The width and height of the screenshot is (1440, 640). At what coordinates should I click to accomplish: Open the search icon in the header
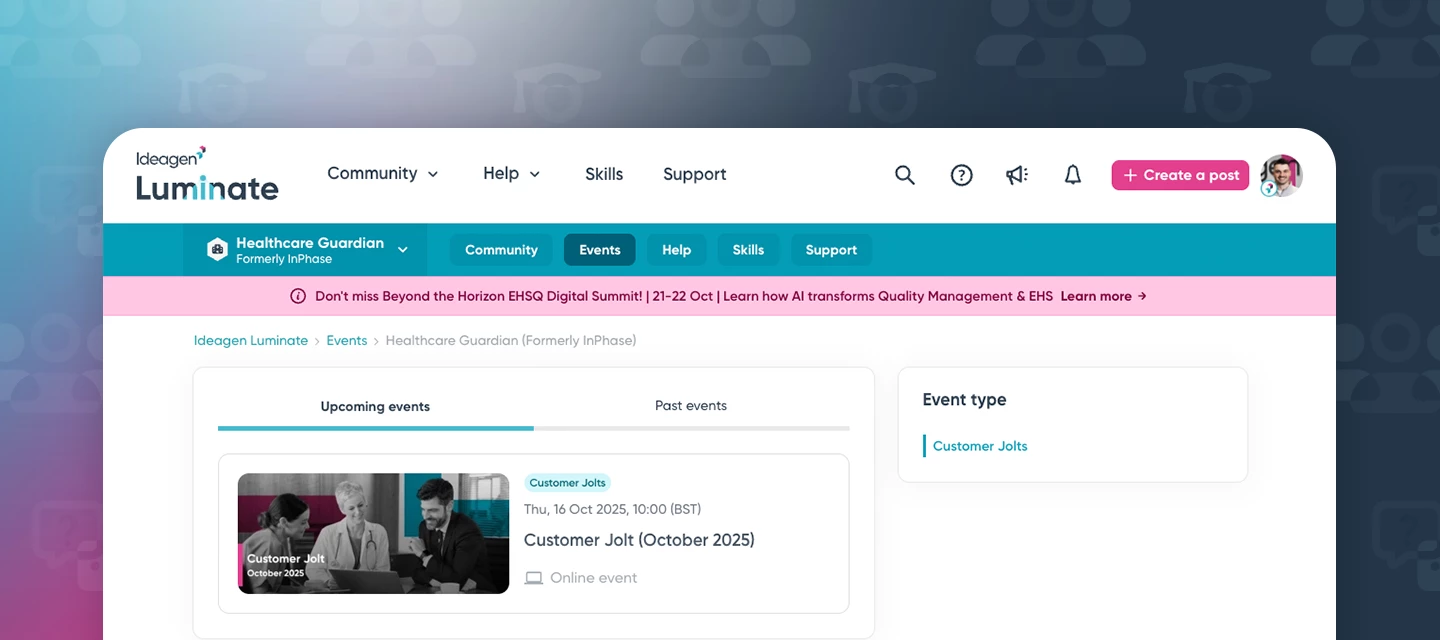point(904,174)
